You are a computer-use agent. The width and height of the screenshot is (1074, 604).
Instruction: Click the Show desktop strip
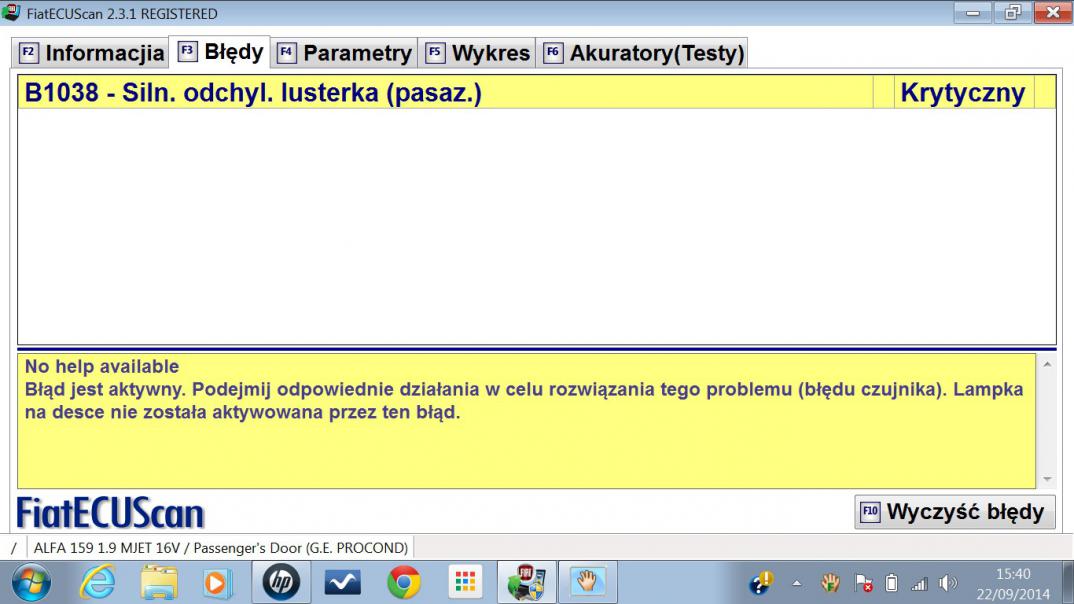pos(1068,583)
